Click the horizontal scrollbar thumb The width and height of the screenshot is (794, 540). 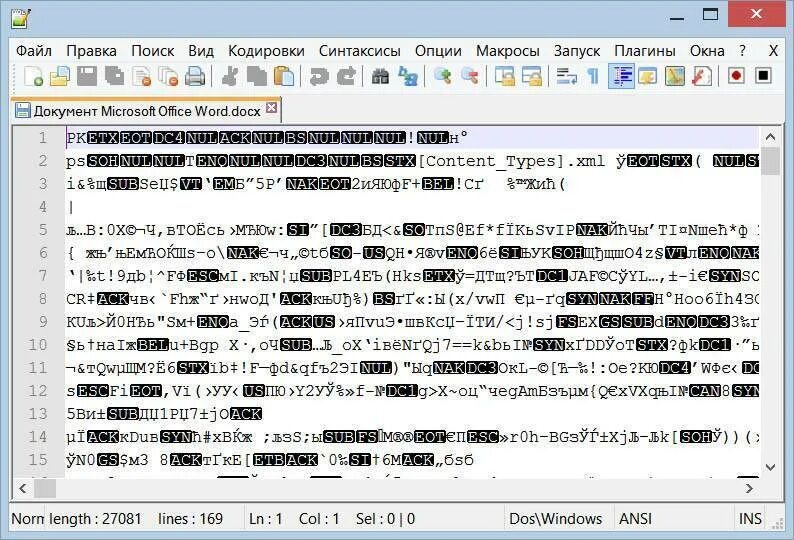45,488
